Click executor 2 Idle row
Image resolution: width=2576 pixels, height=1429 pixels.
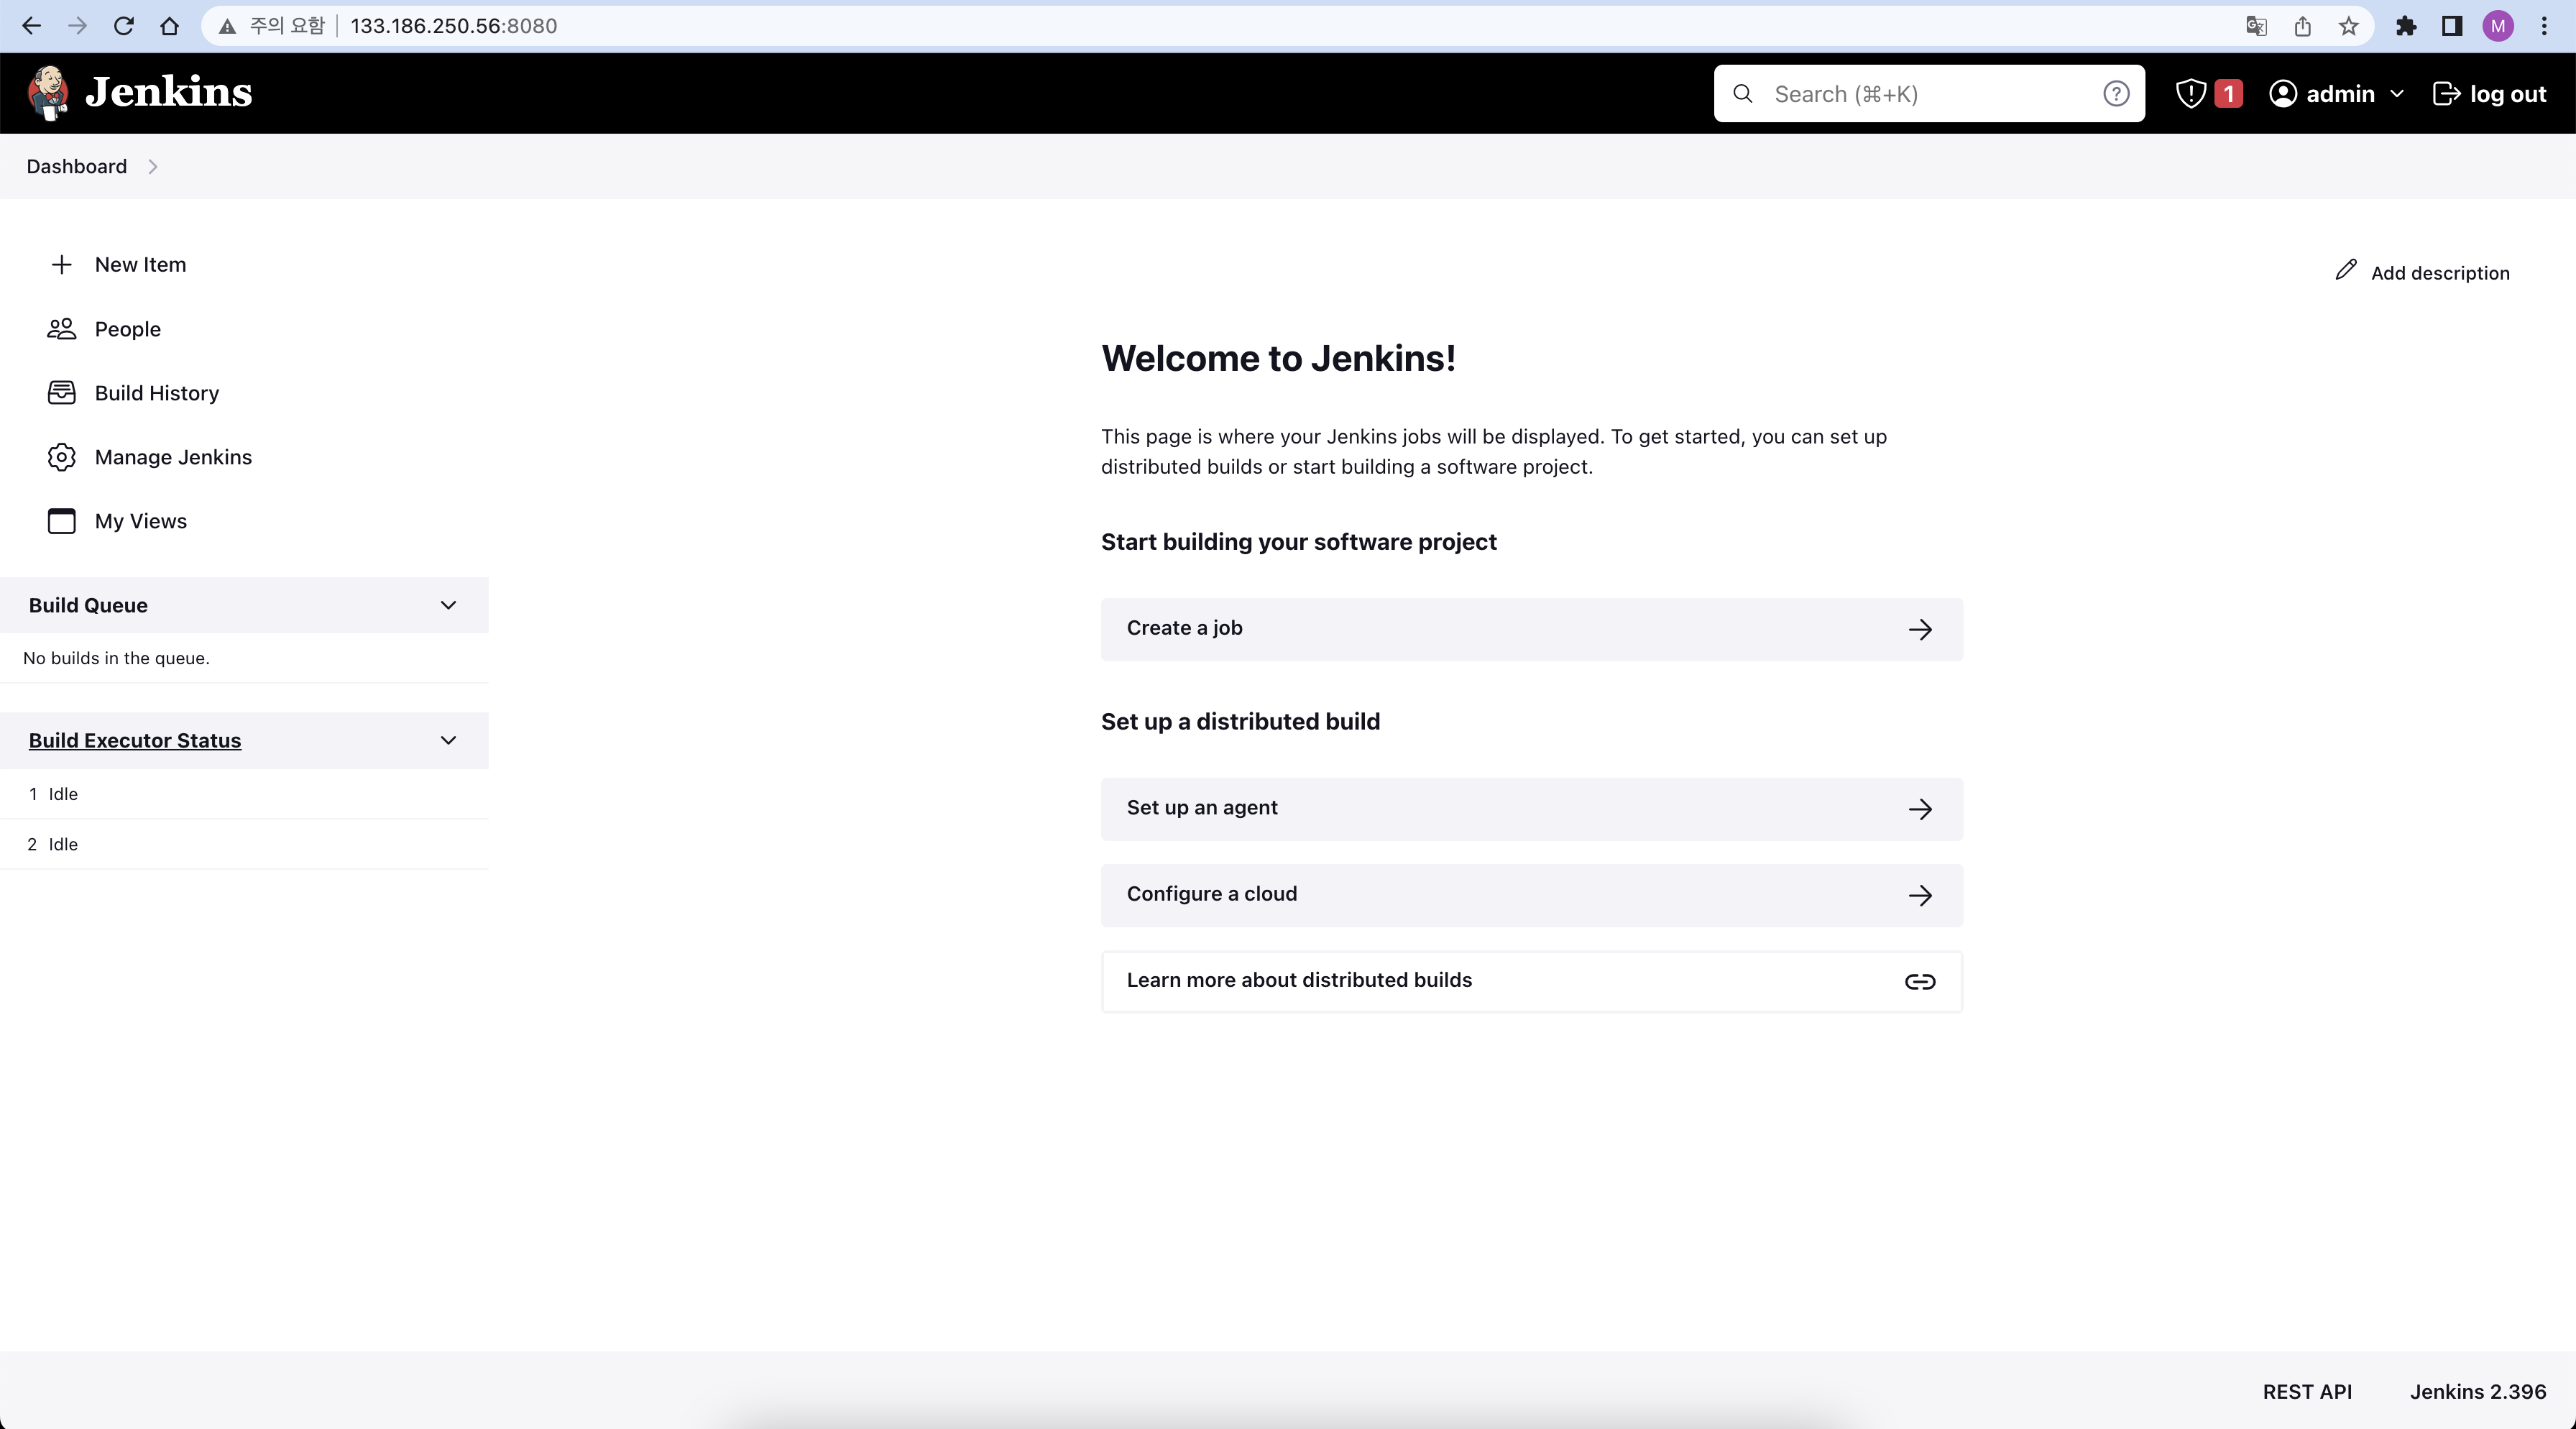pos(244,844)
